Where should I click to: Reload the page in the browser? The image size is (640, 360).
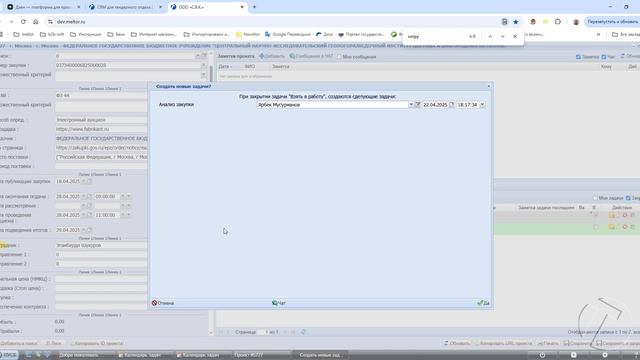tap(23, 22)
